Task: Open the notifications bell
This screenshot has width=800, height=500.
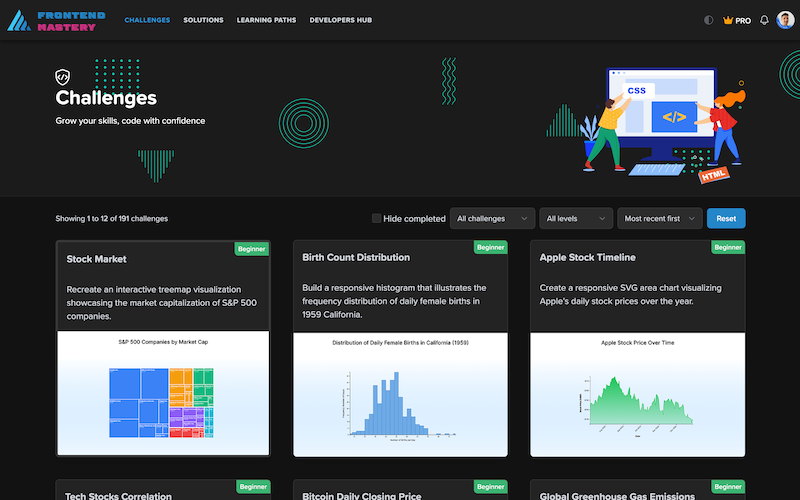Action: pos(765,20)
